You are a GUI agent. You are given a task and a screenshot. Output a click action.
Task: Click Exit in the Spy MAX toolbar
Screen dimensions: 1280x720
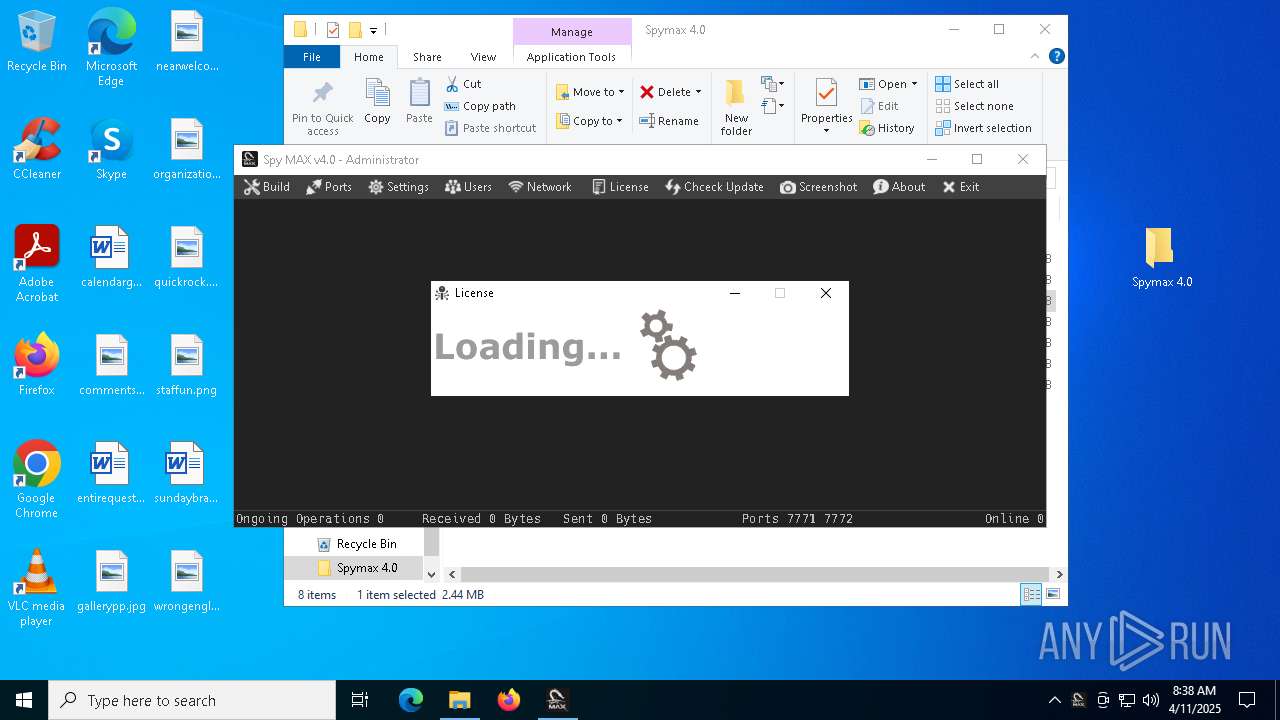[961, 187]
